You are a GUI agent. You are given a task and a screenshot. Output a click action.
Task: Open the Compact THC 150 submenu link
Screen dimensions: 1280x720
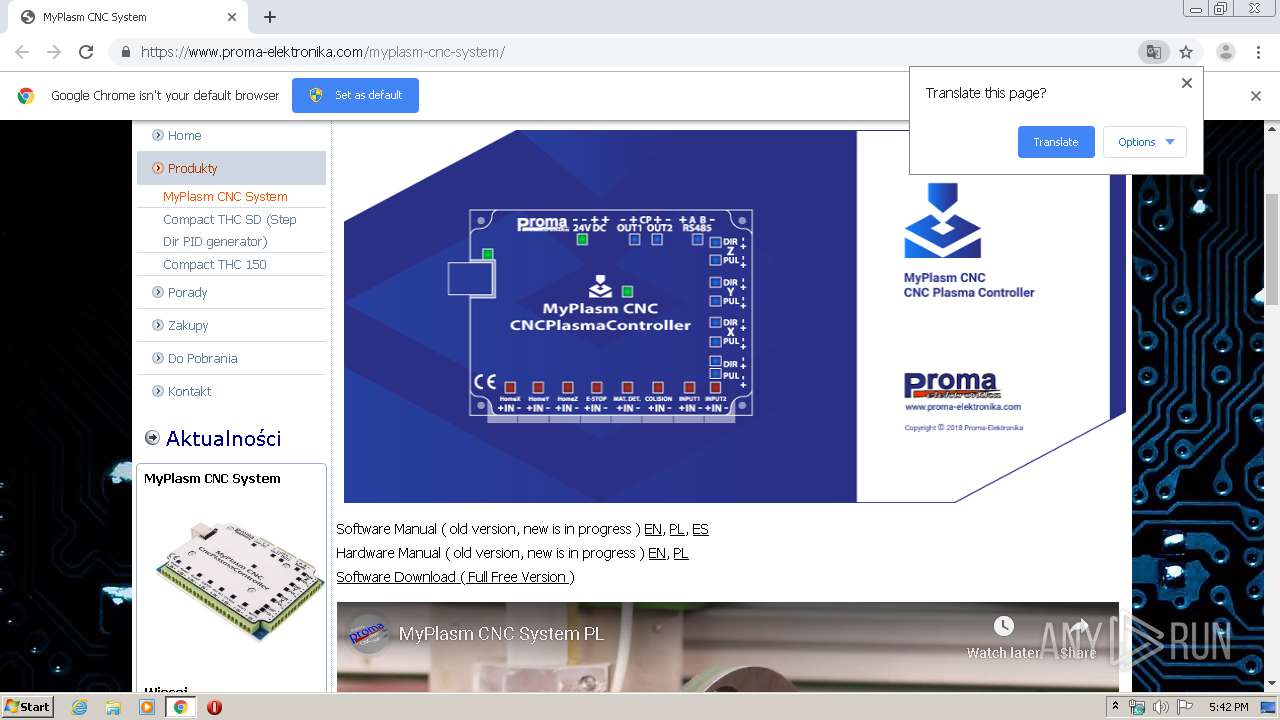coord(215,264)
